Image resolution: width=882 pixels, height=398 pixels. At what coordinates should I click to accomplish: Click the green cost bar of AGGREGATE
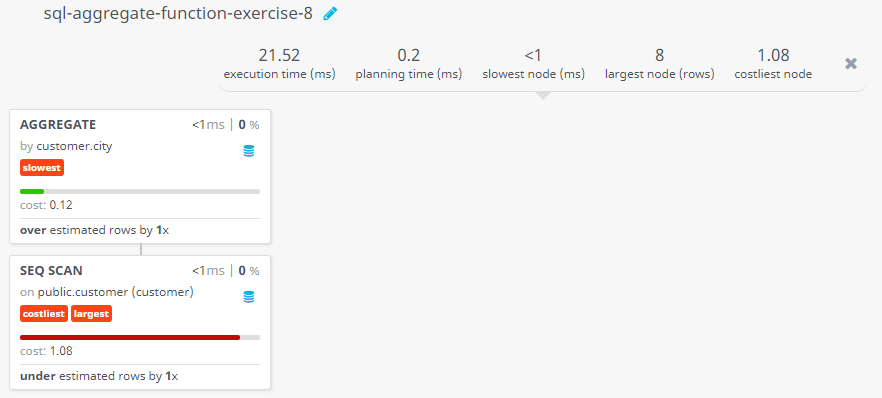tap(32, 192)
